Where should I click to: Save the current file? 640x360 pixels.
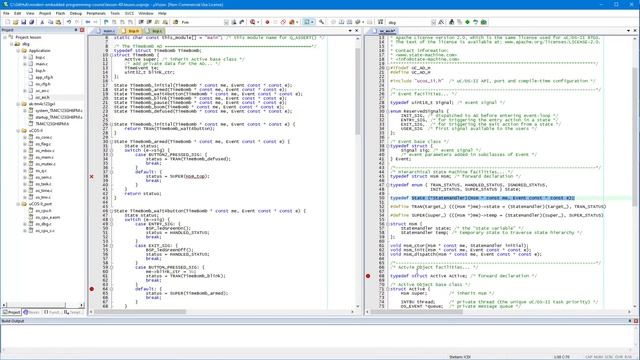pos(24,22)
